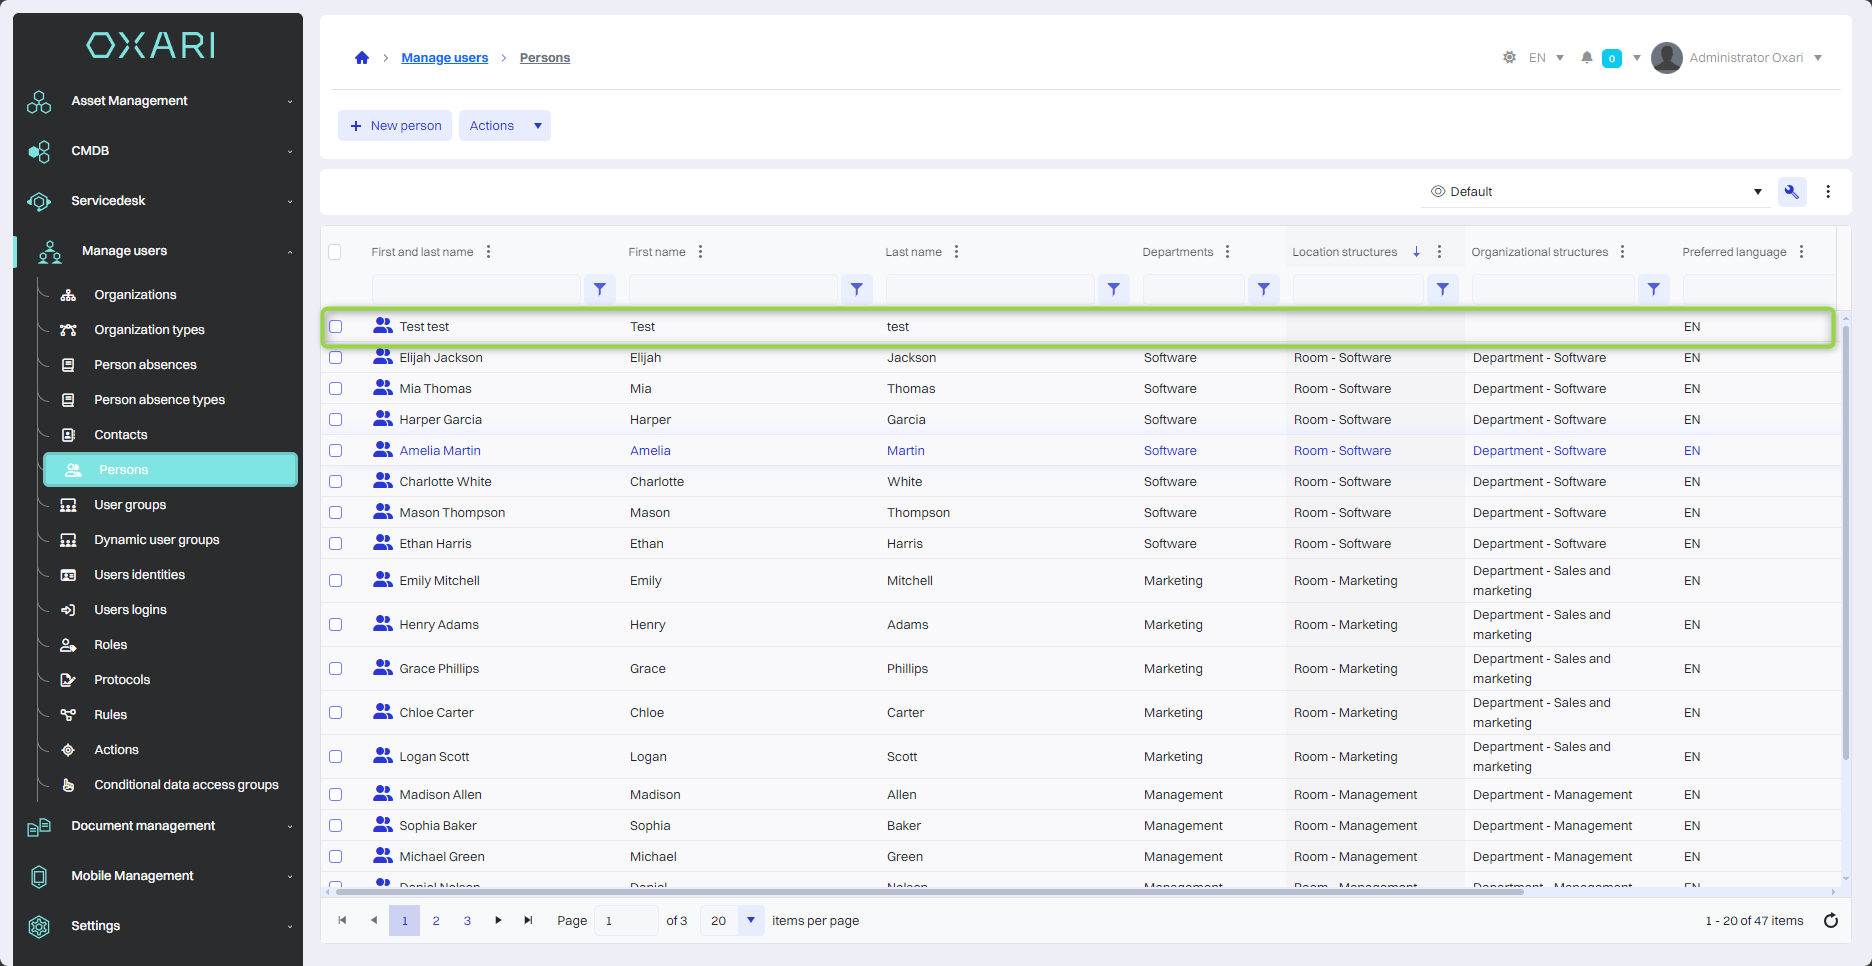Check the box for Elijah Jackson

[x=336, y=358]
